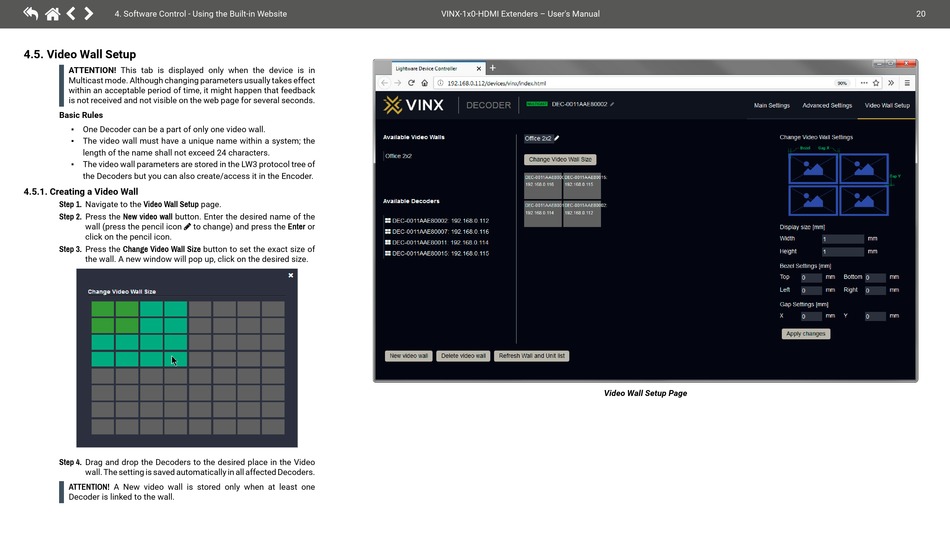Viewport: 950px width, 533px height.
Task: Open the Advanced Settings tab
Action: point(827,105)
